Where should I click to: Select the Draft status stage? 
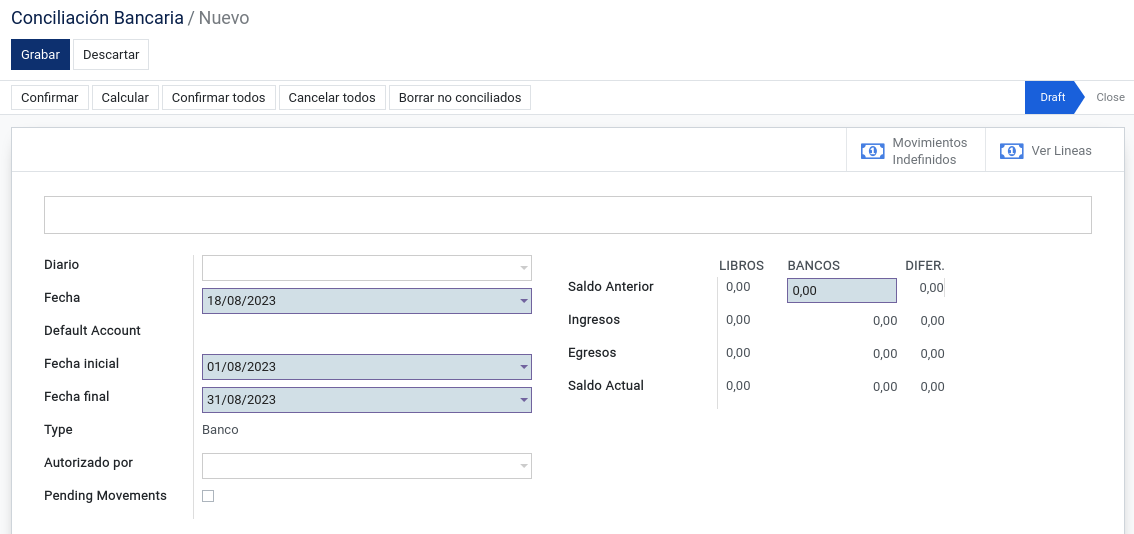1053,97
